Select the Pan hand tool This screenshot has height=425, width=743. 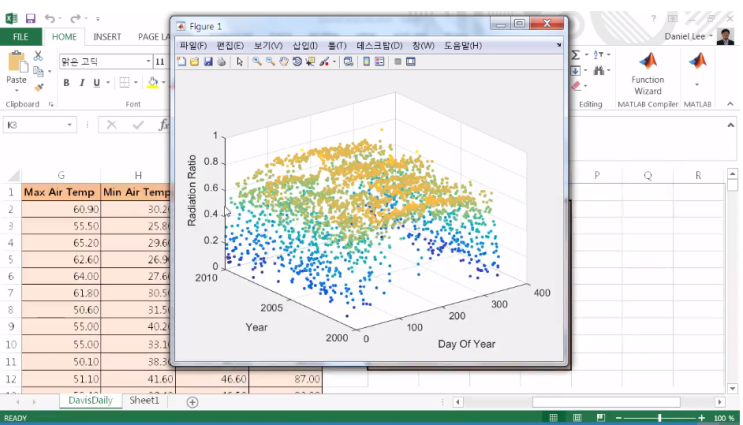point(283,62)
